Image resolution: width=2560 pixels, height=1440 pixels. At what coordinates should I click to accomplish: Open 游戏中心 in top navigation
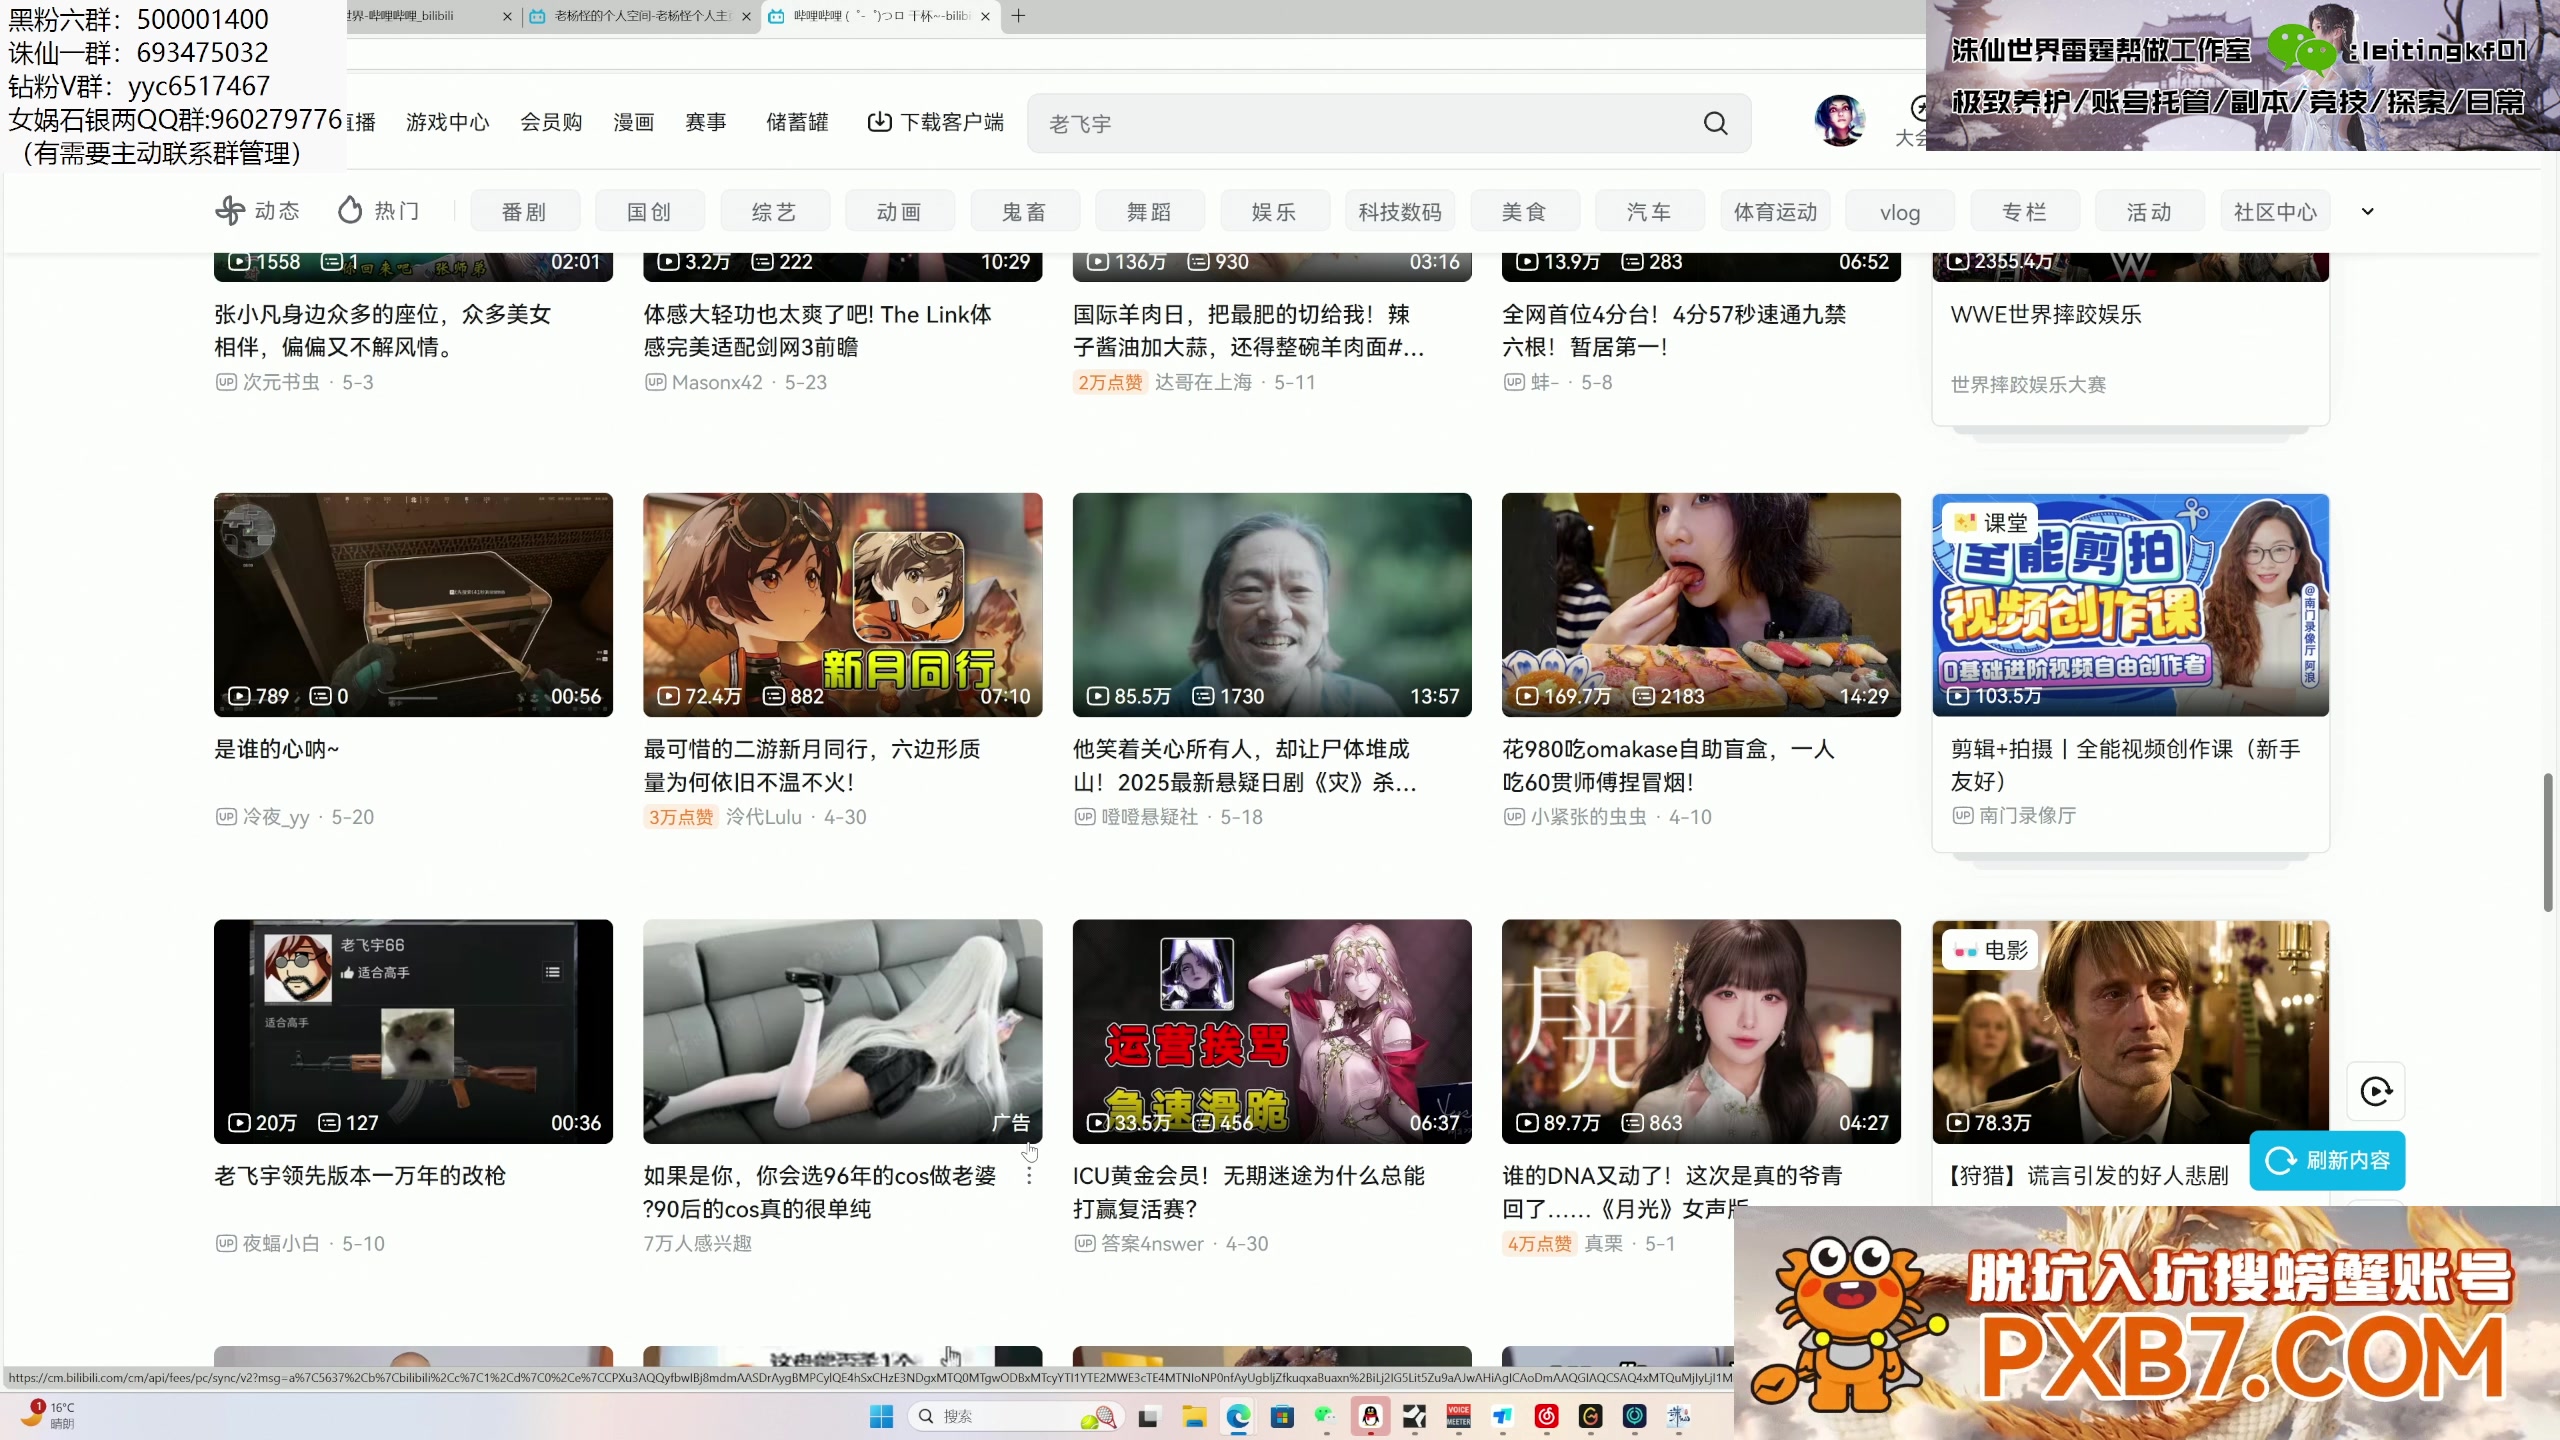[448, 122]
